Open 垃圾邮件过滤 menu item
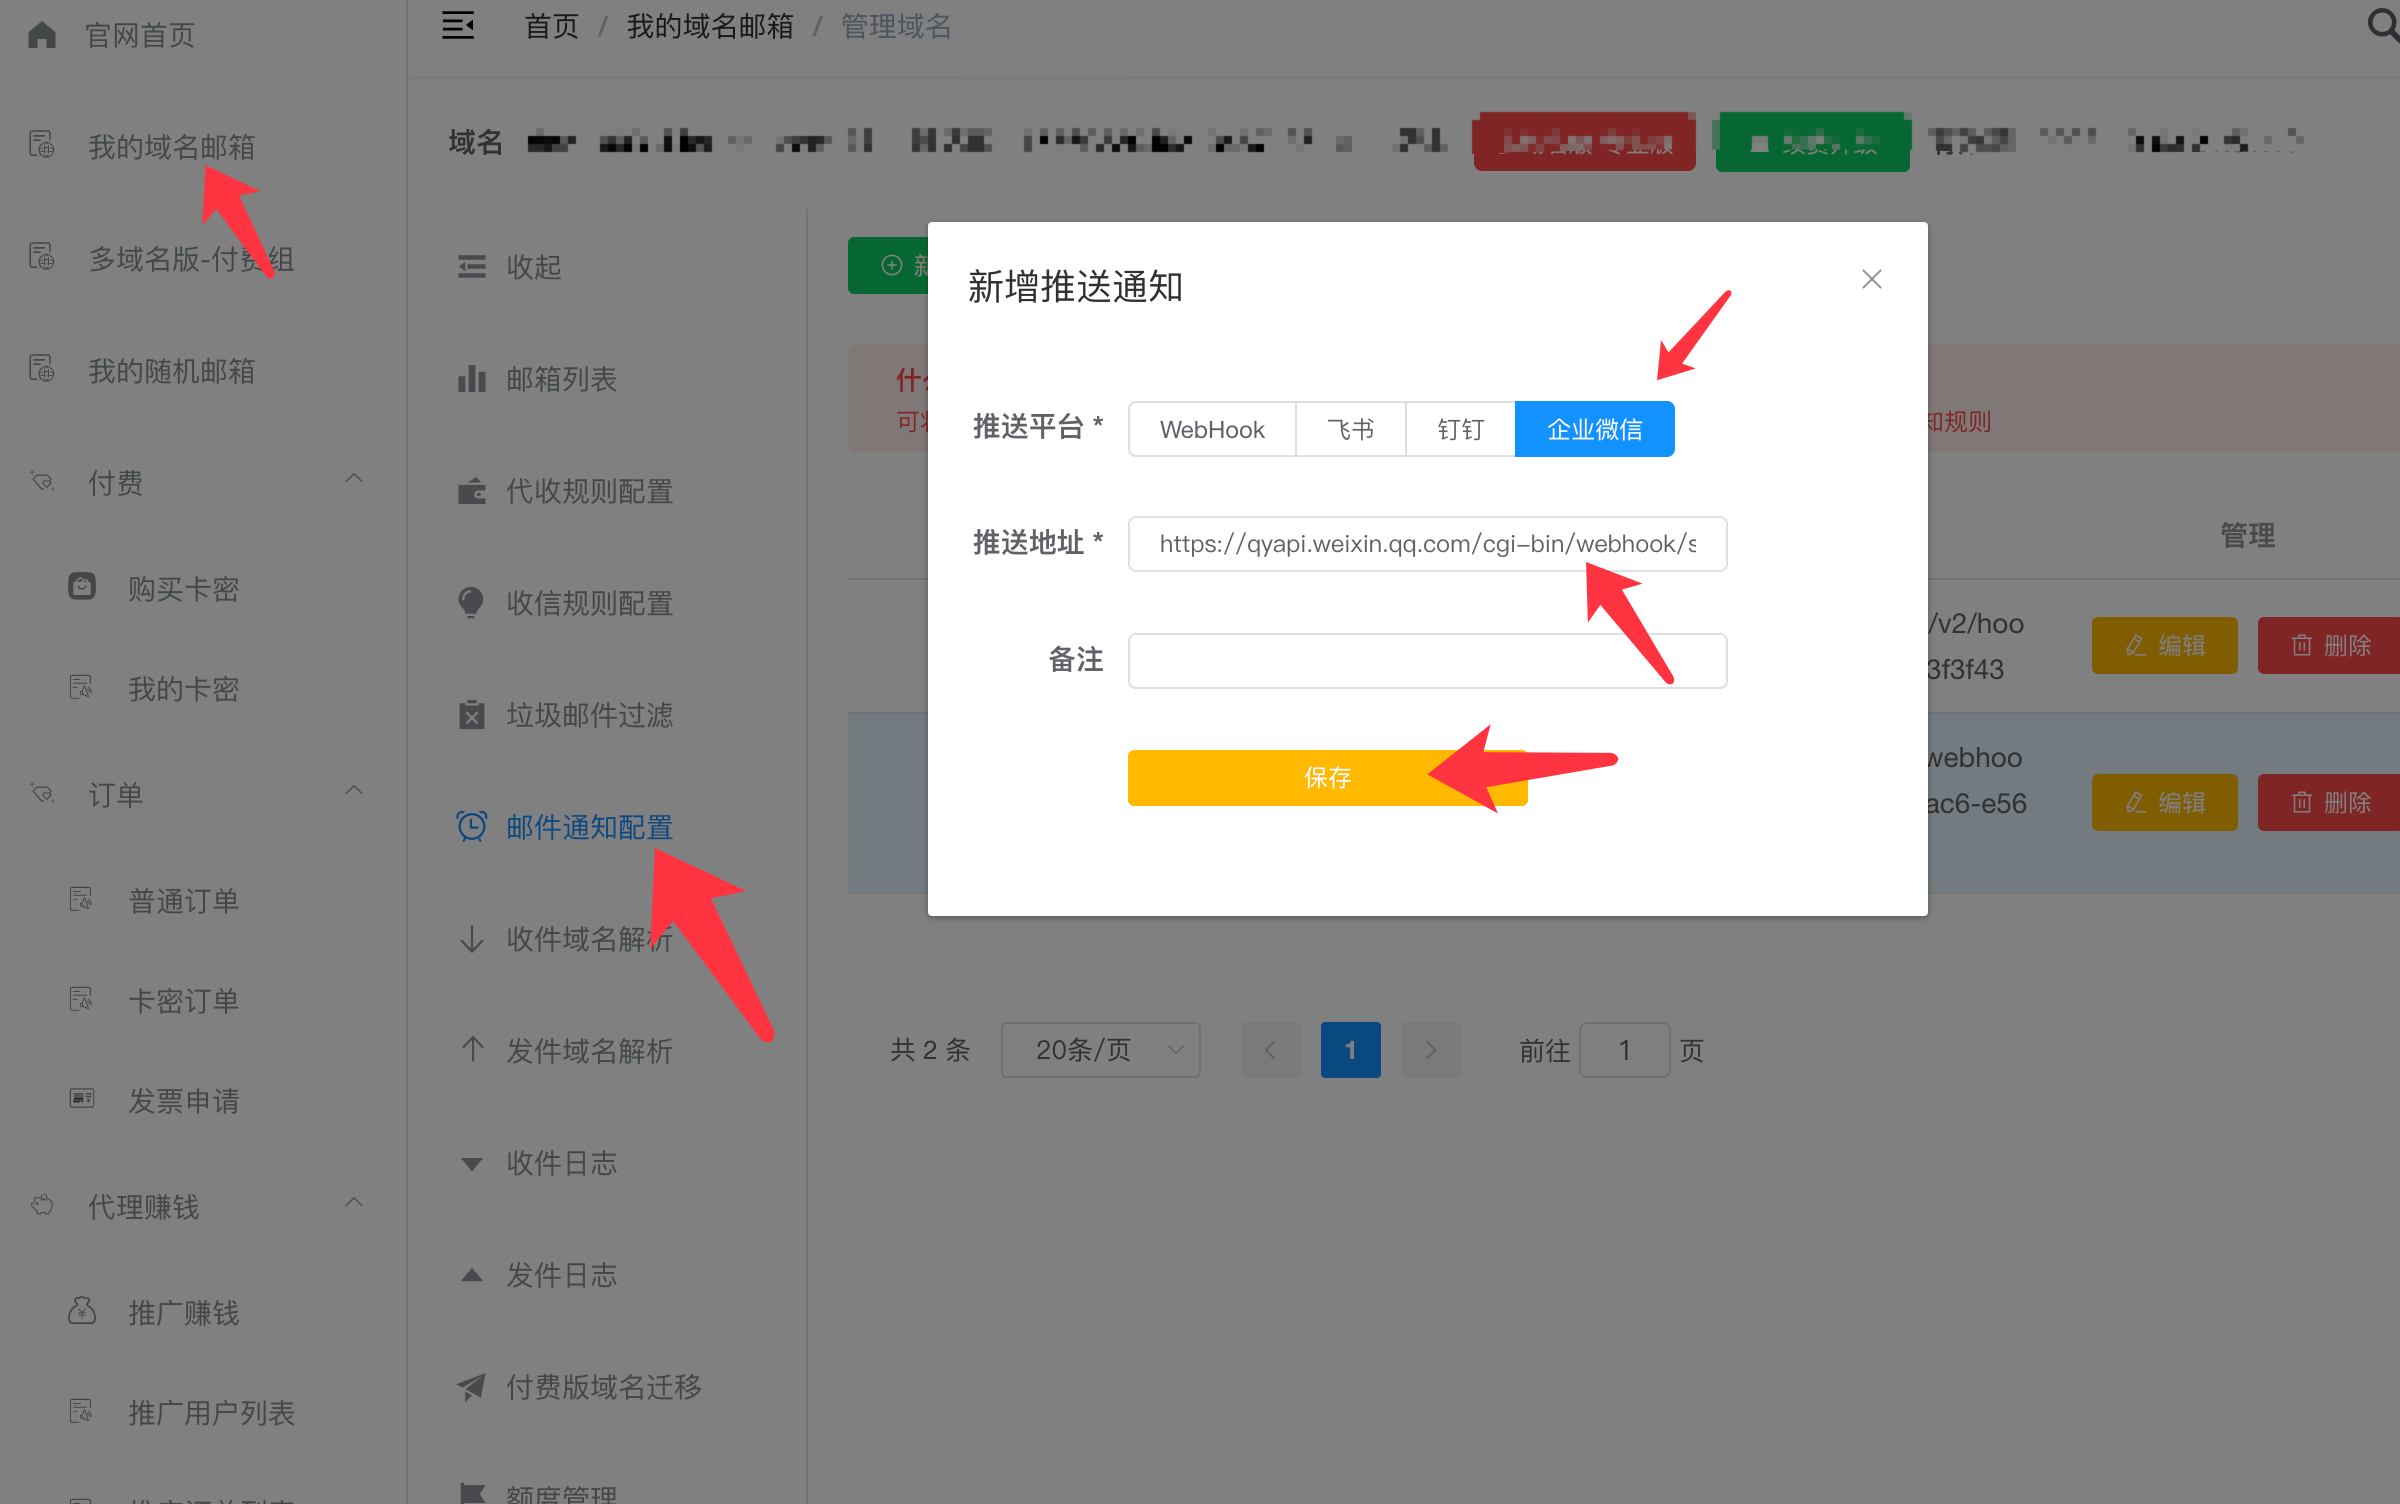2400x1504 pixels. coord(590,715)
